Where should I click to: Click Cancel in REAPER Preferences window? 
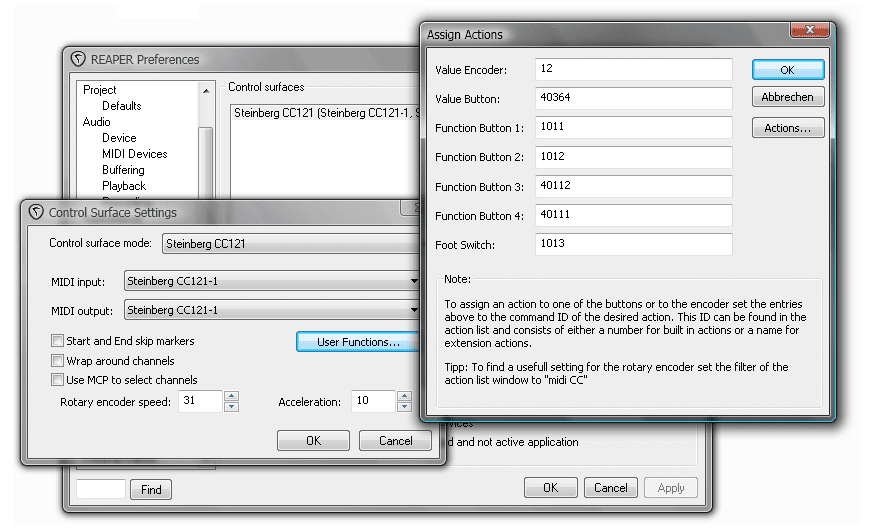(x=610, y=488)
